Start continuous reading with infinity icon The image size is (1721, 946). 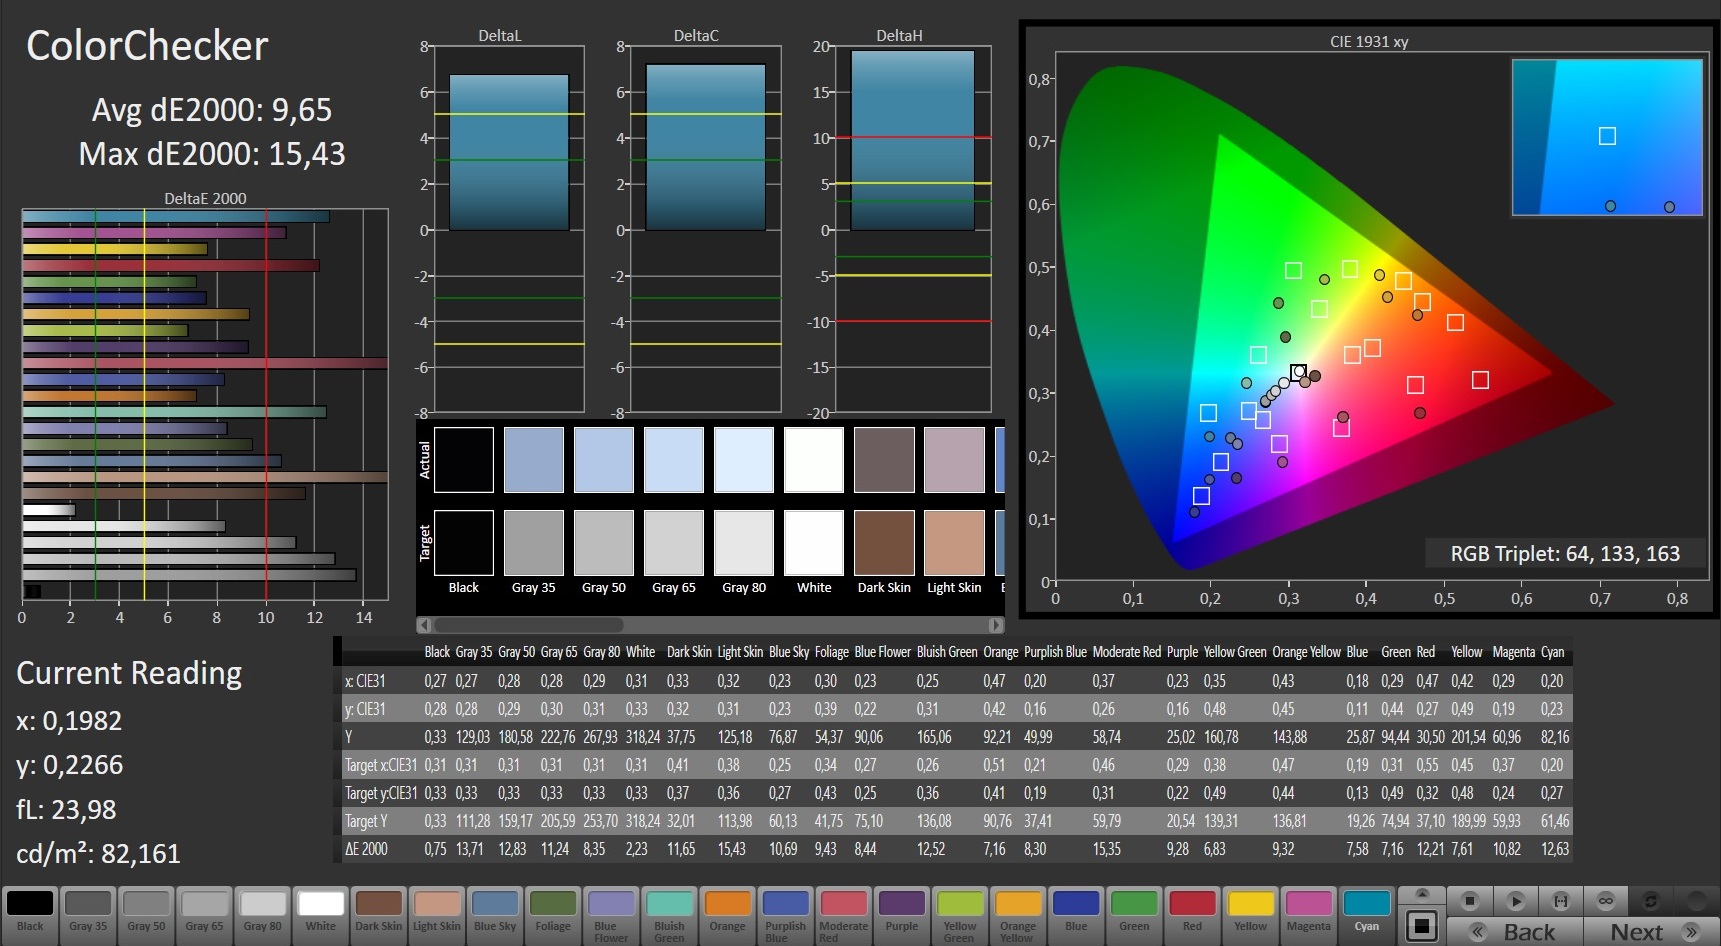pyautogui.click(x=1606, y=901)
